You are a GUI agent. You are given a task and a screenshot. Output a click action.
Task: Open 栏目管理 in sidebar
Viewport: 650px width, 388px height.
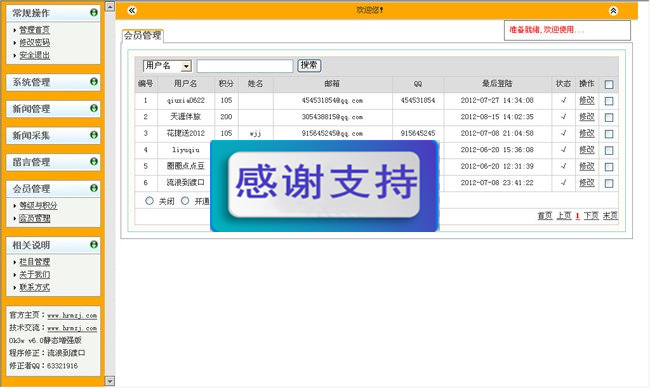click(34, 262)
